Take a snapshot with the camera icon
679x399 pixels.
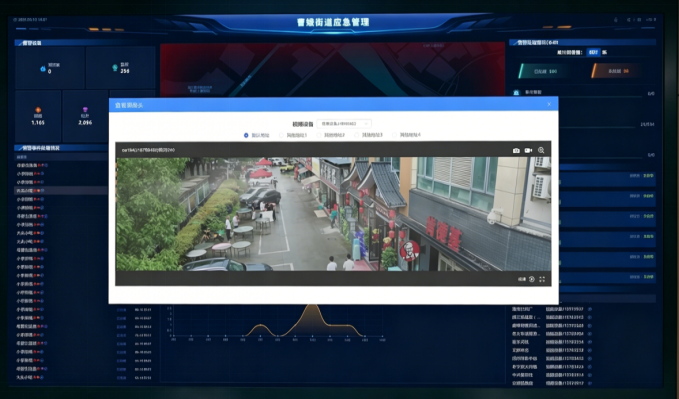click(516, 150)
